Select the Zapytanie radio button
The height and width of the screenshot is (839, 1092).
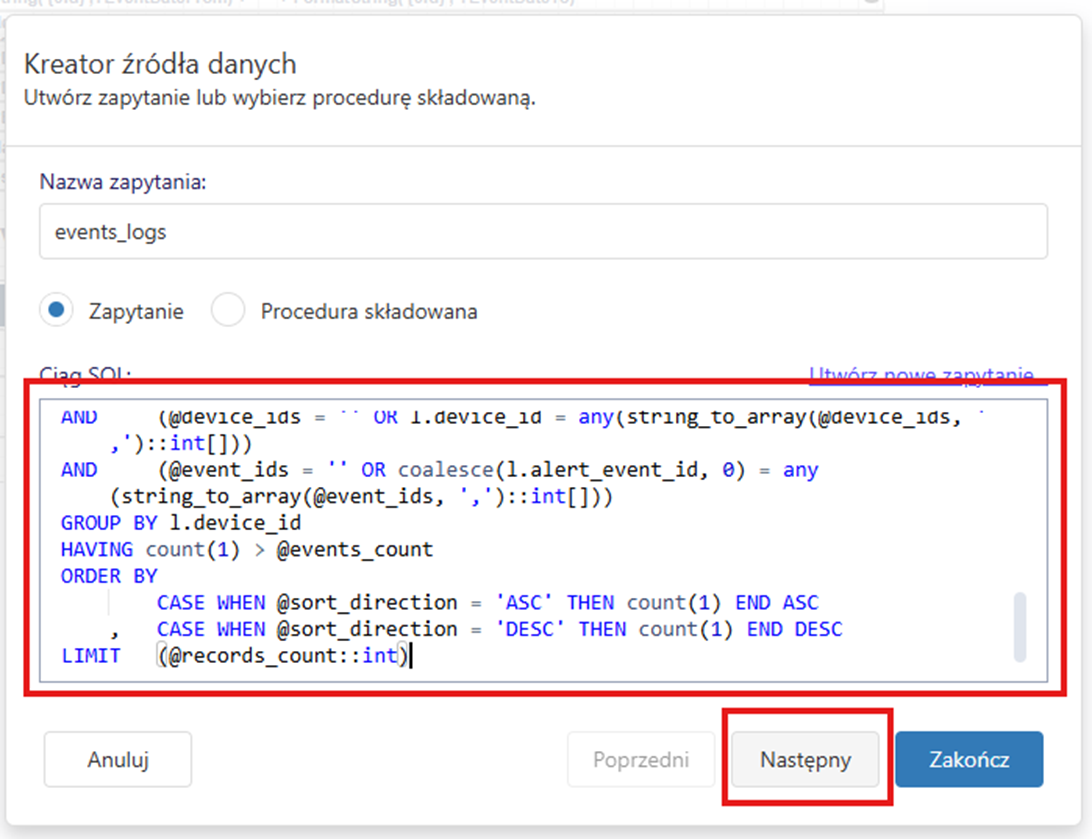(x=57, y=311)
